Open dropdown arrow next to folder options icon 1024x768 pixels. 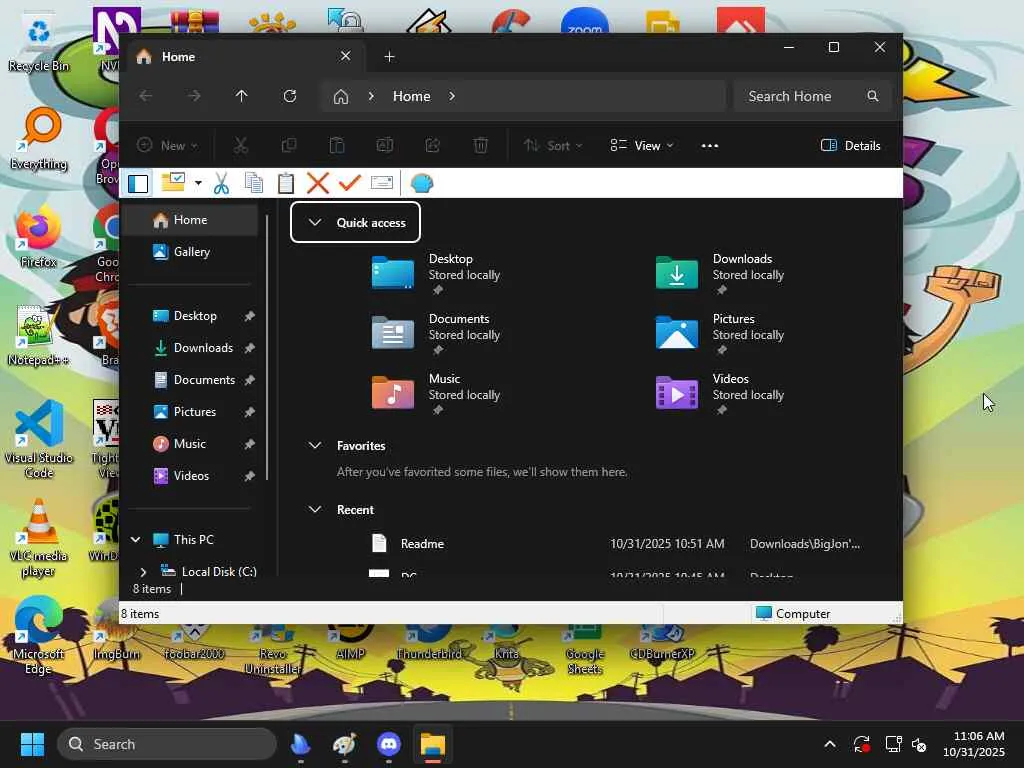pos(198,184)
